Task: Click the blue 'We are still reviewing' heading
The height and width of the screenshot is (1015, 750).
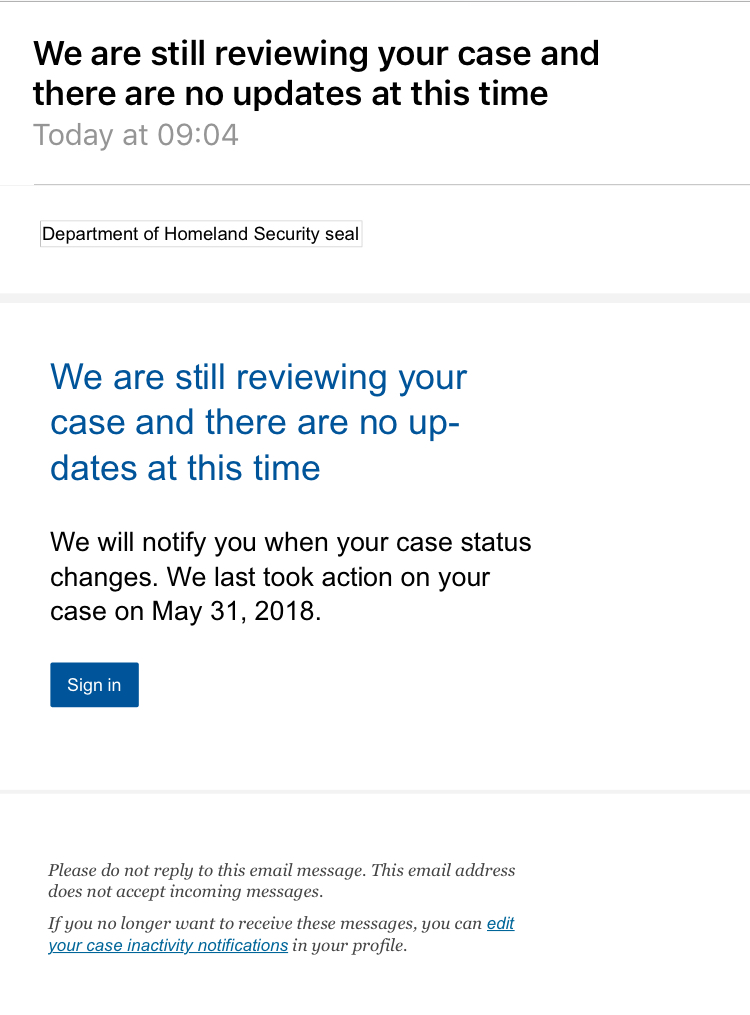Action: (x=258, y=422)
